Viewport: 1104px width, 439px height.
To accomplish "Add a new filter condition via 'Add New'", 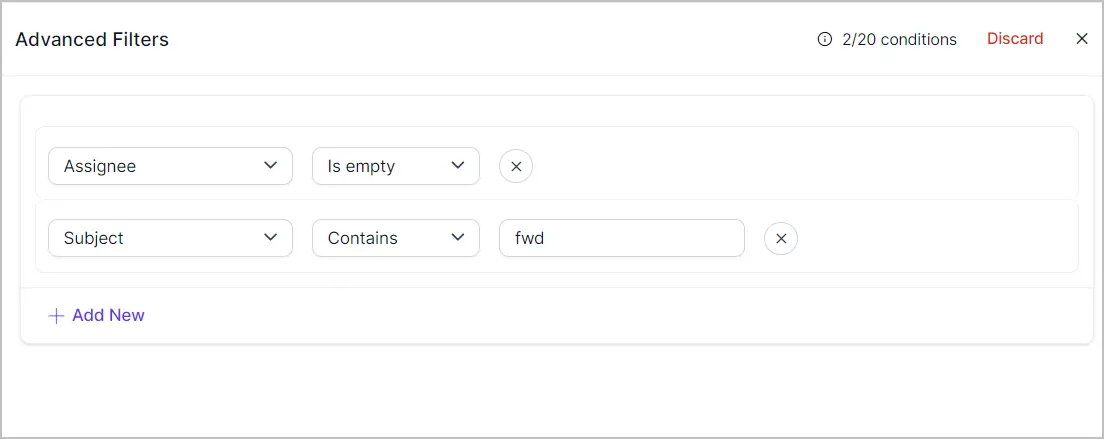I will point(96,315).
